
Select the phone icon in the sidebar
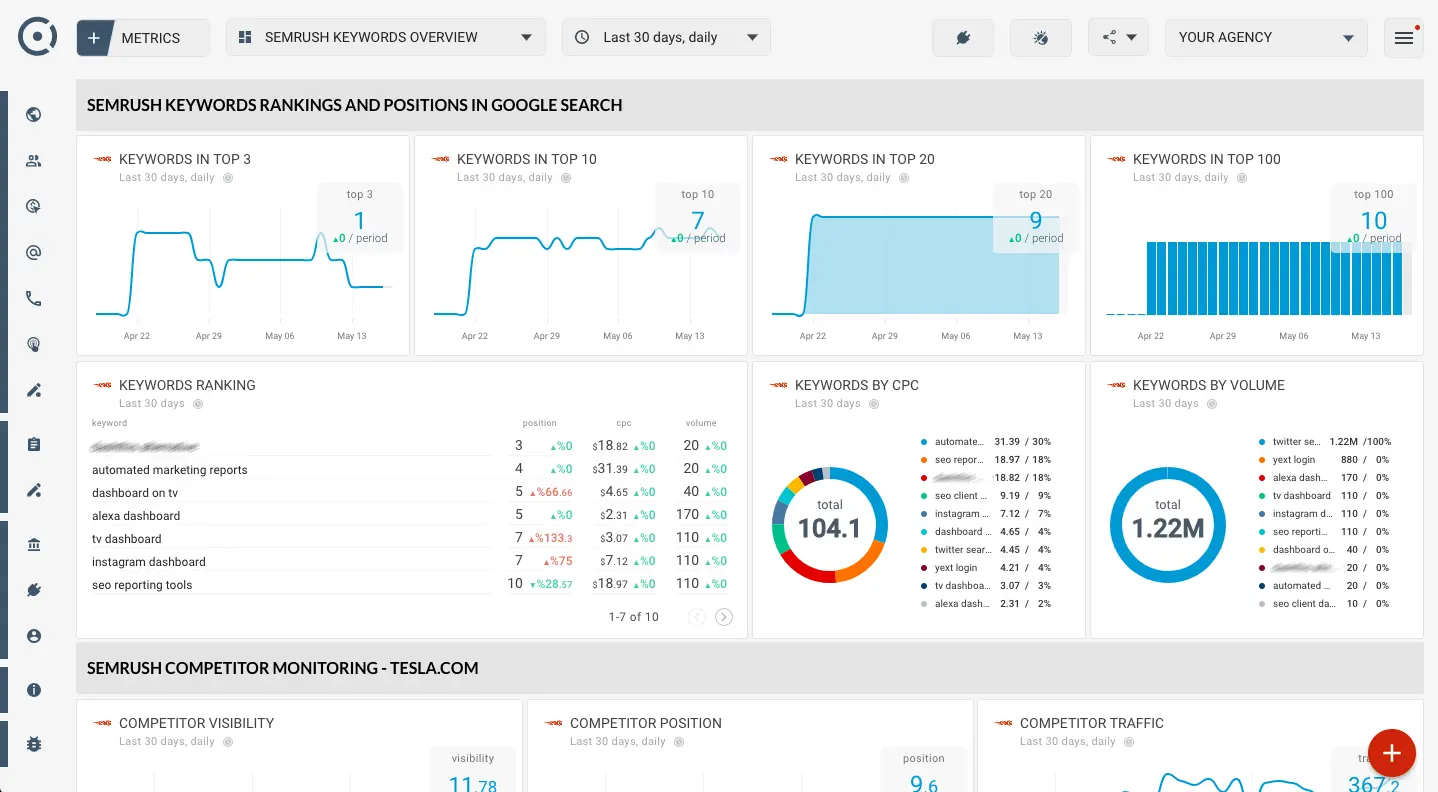point(33,298)
